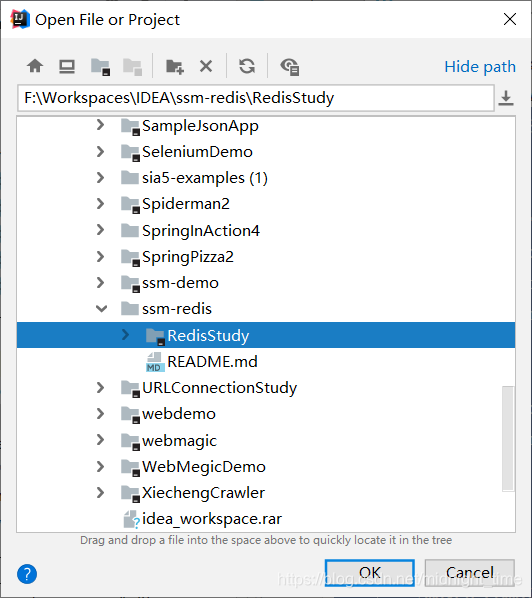The image size is (532, 598).
Task: Click the SampleJsonApp folder icon
Action: click(130, 127)
